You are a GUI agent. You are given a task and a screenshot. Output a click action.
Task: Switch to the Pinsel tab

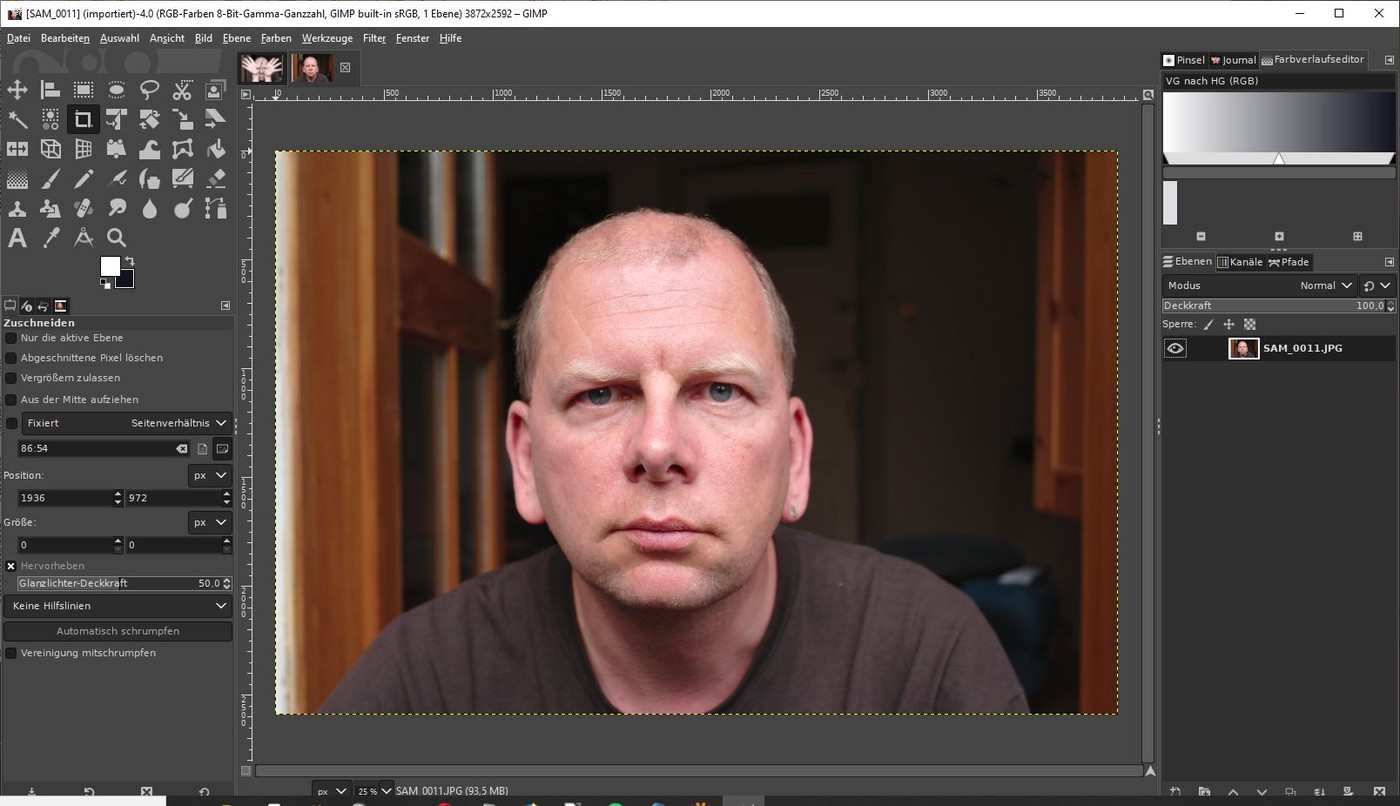click(1185, 60)
